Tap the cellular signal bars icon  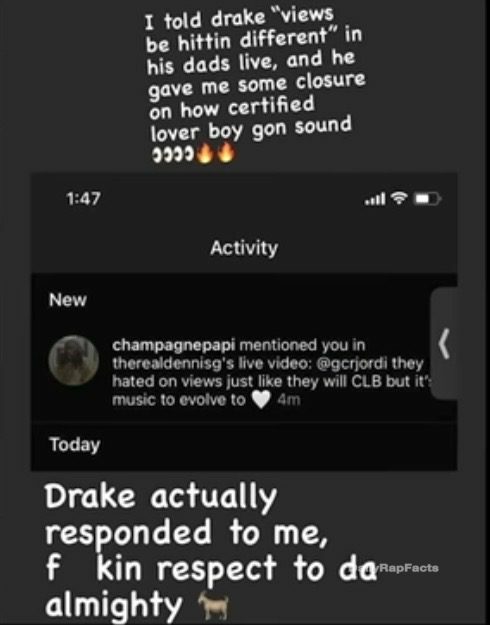(375, 199)
